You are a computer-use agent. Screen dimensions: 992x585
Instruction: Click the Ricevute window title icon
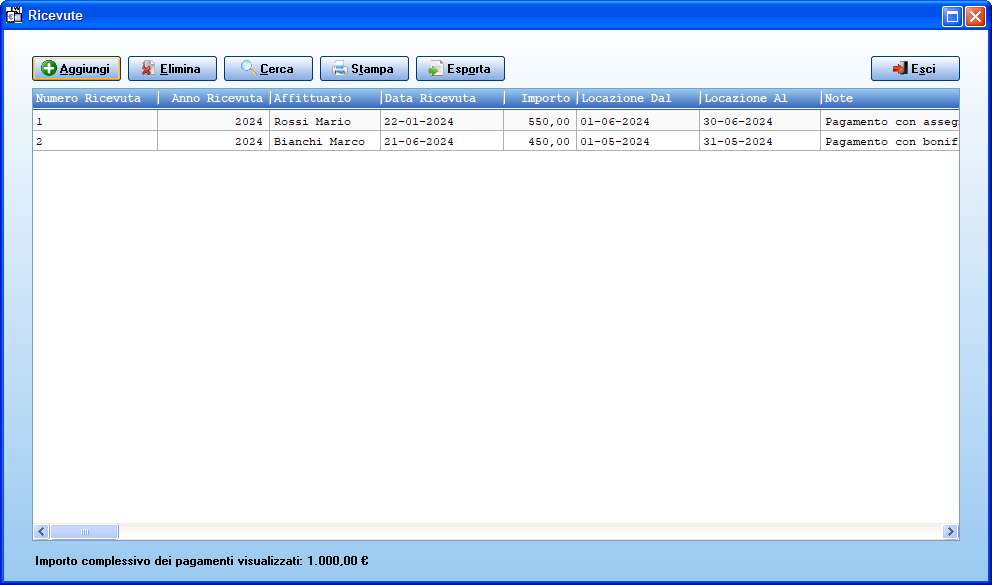click(14, 15)
